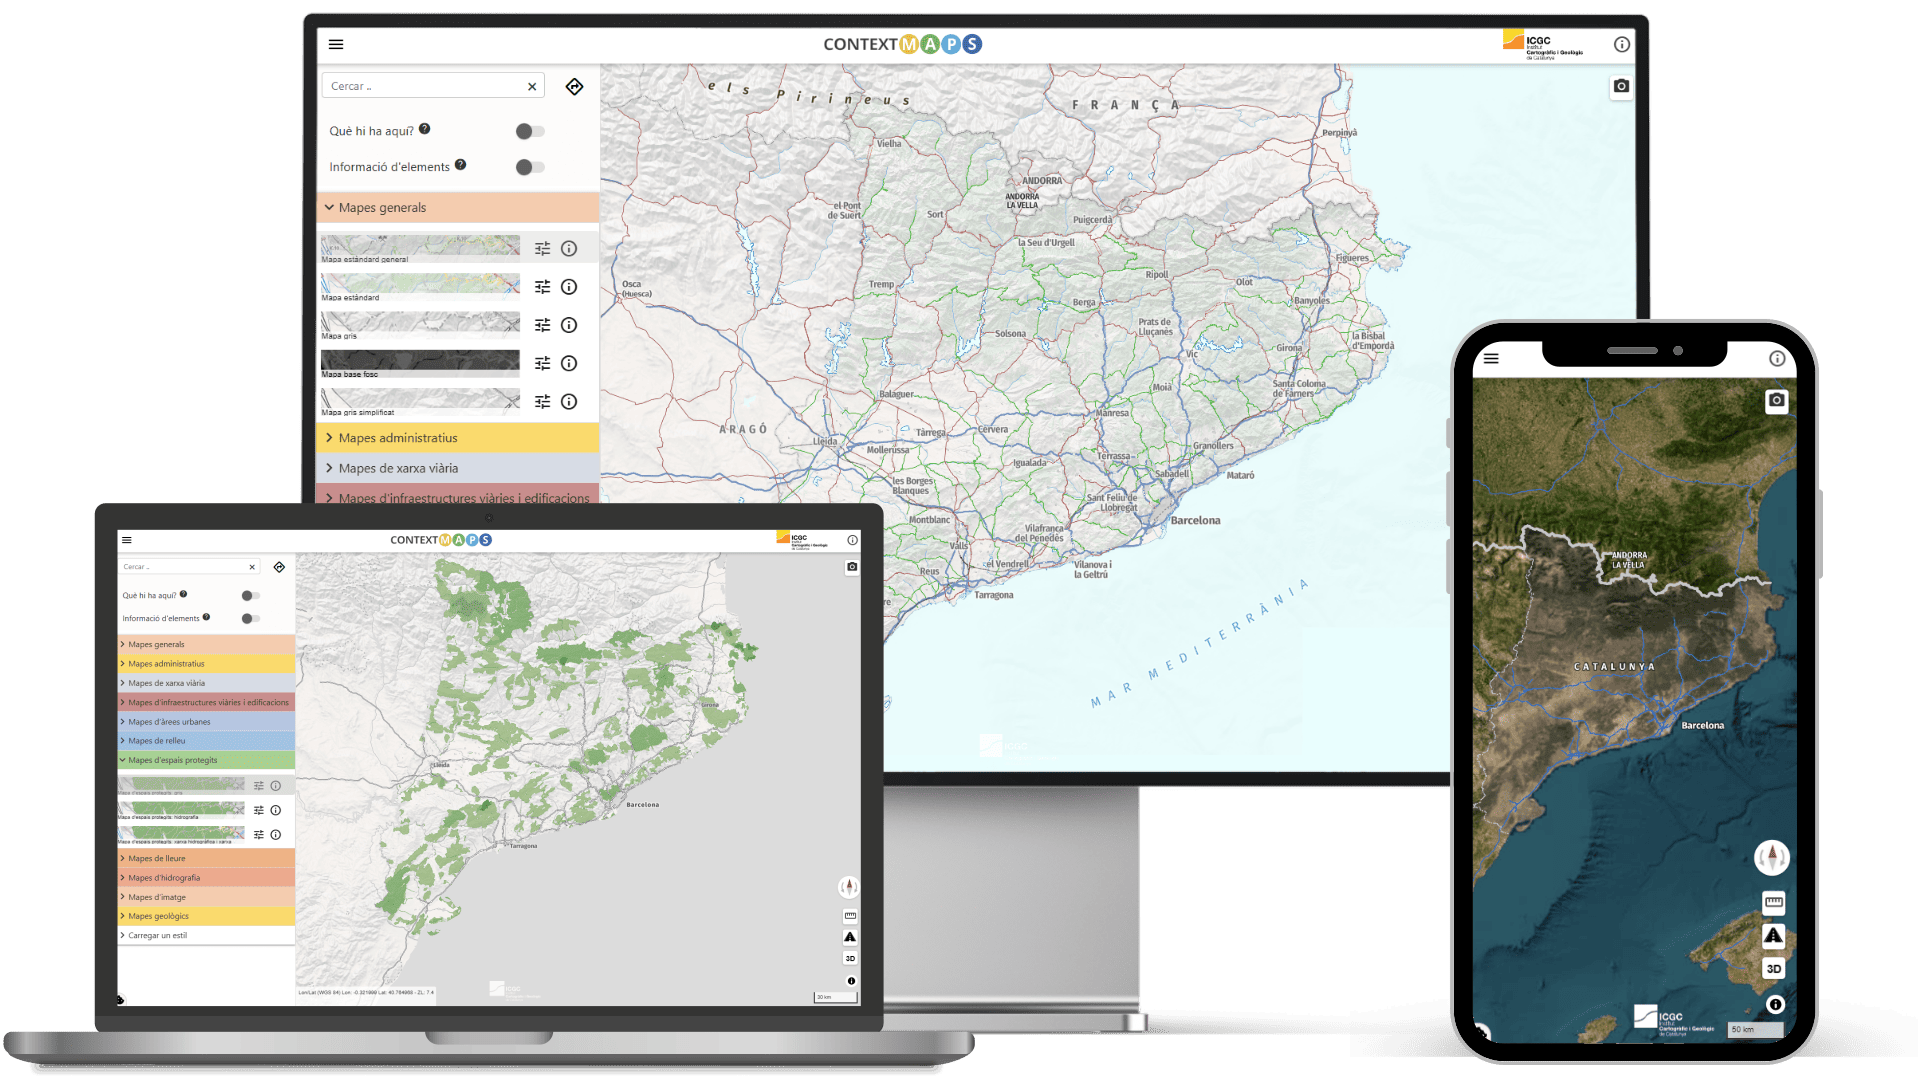The width and height of the screenshot is (1920, 1080).
Task: Enable the Informació d'elements toggle
Action: tap(529, 167)
